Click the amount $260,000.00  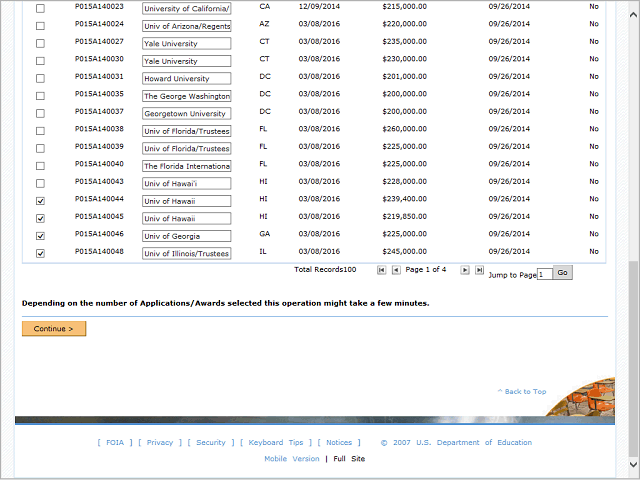[x=404, y=129]
